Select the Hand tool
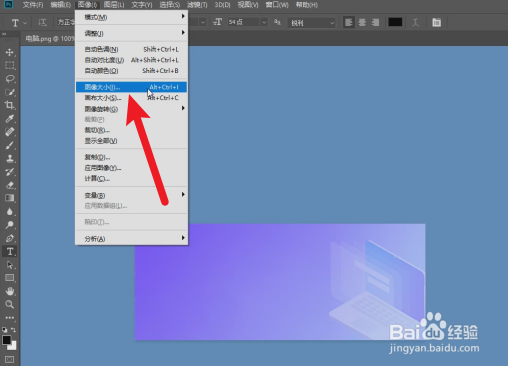 click(10, 291)
